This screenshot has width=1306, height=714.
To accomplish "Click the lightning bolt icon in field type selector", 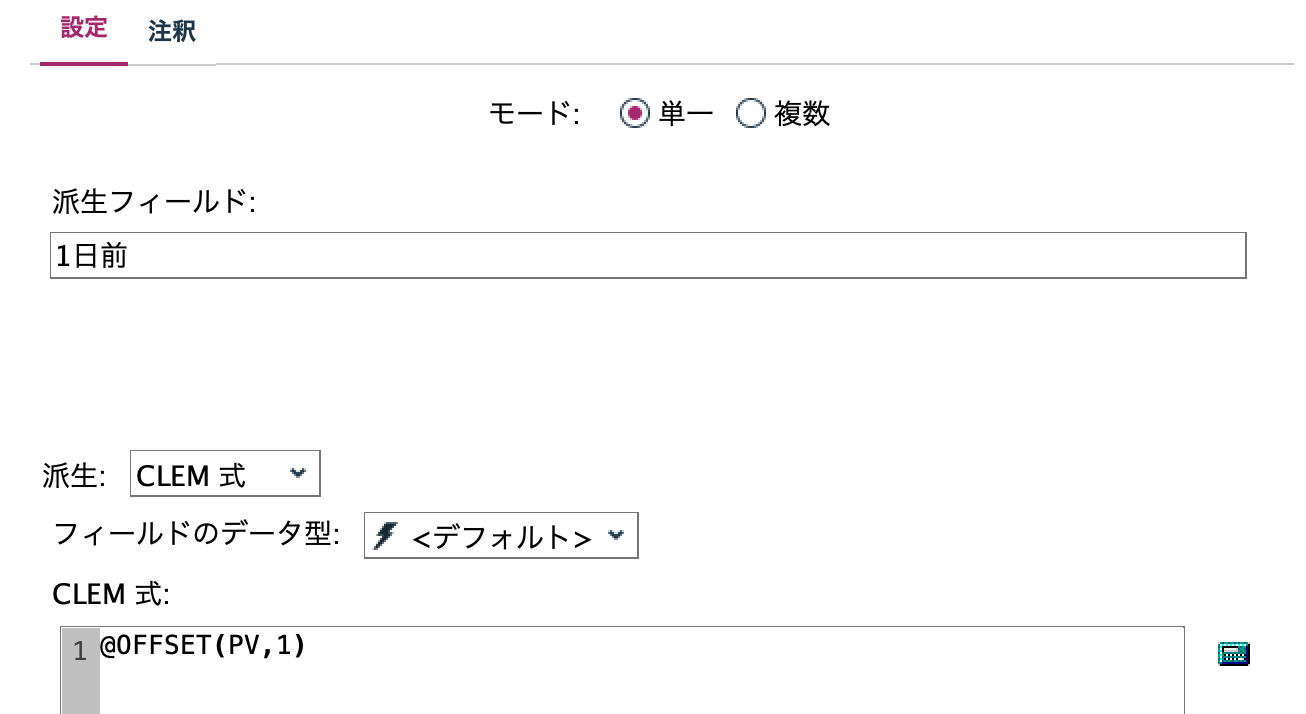I will click(383, 536).
